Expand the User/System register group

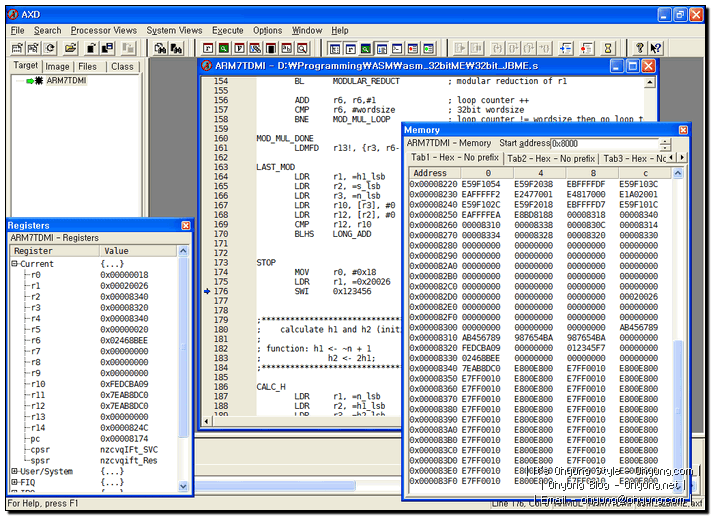point(15,471)
